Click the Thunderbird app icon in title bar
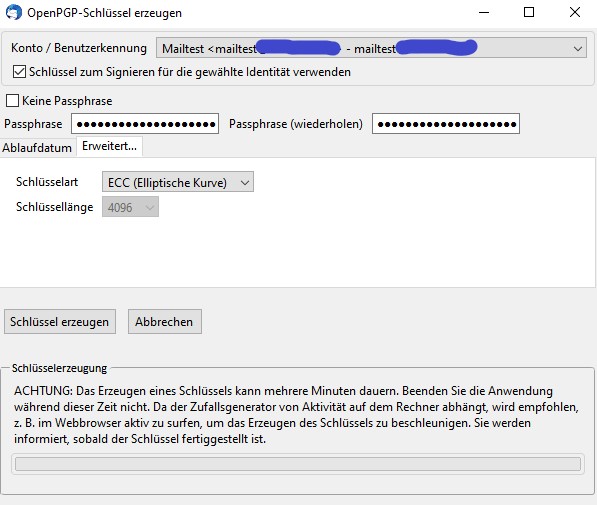The height and width of the screenshot is (505, 597). tap(14, 12)
